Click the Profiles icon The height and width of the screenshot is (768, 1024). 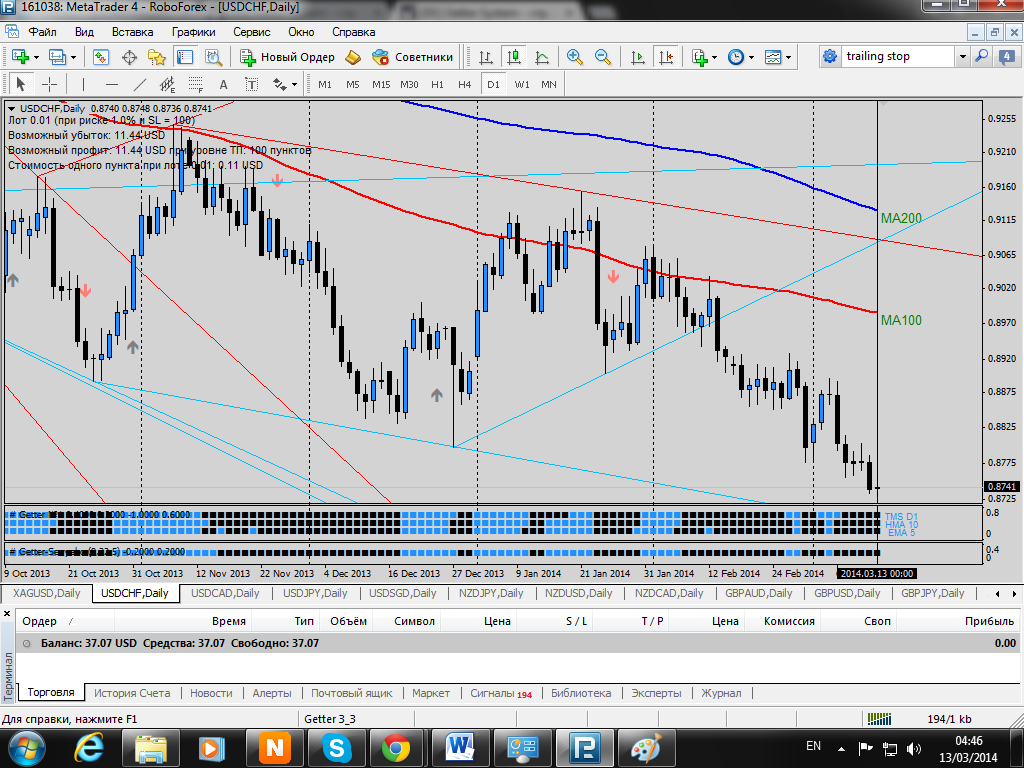pos(57,57)
